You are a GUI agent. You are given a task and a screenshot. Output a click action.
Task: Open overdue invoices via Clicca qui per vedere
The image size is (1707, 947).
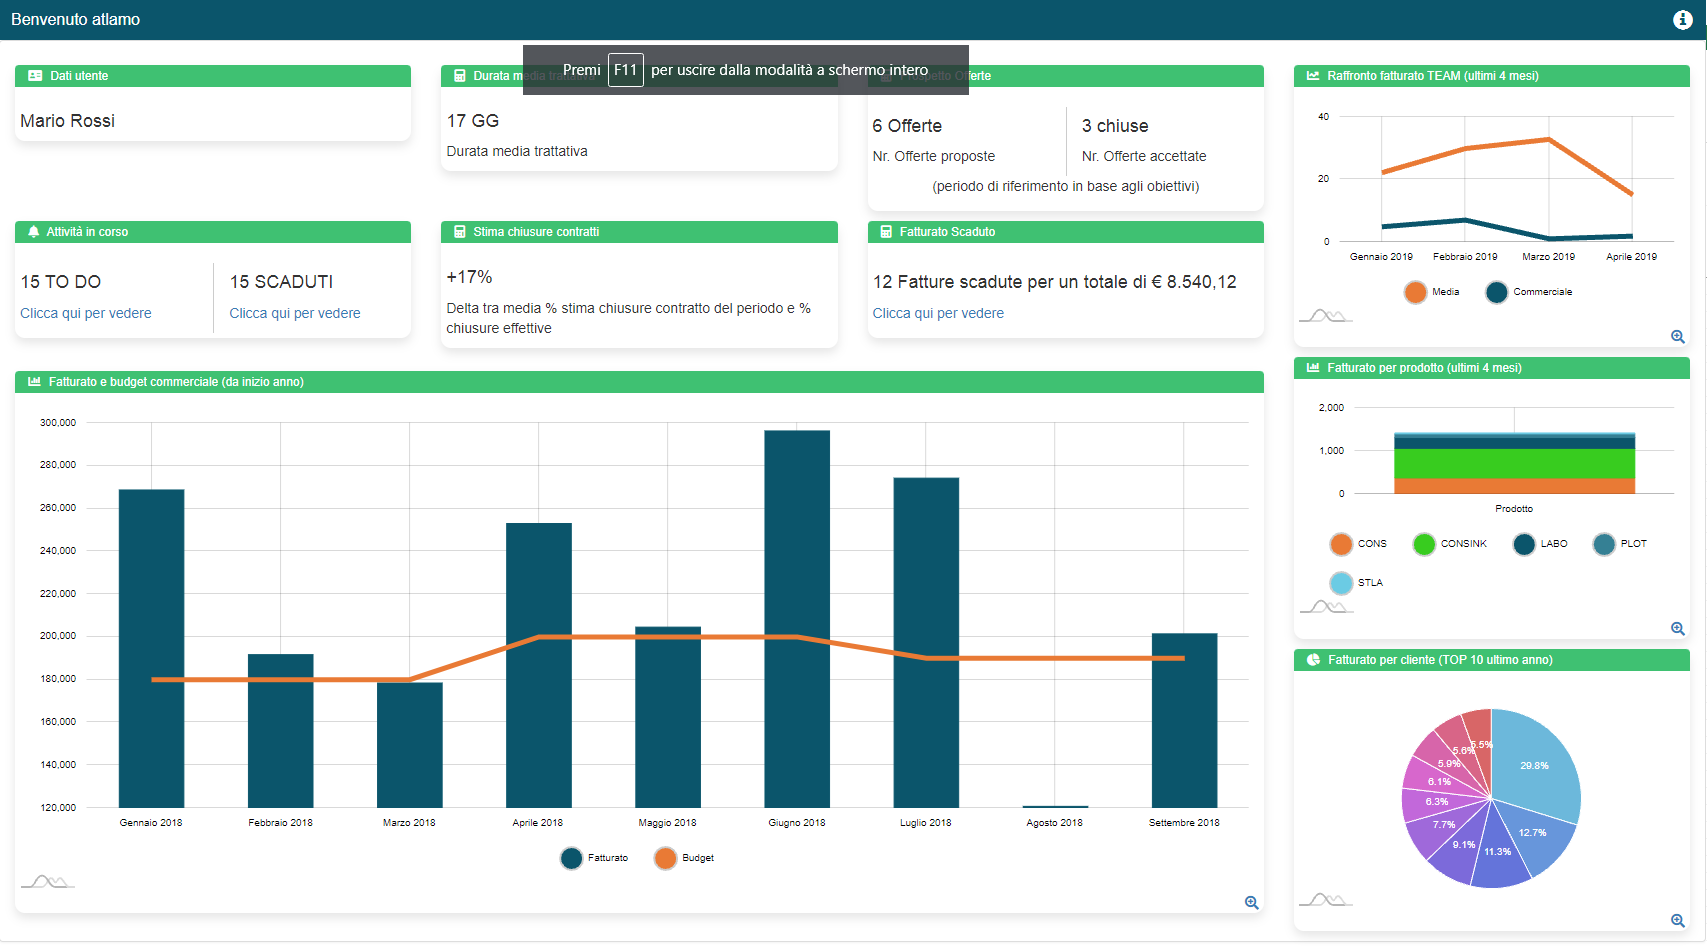(938, 313)
